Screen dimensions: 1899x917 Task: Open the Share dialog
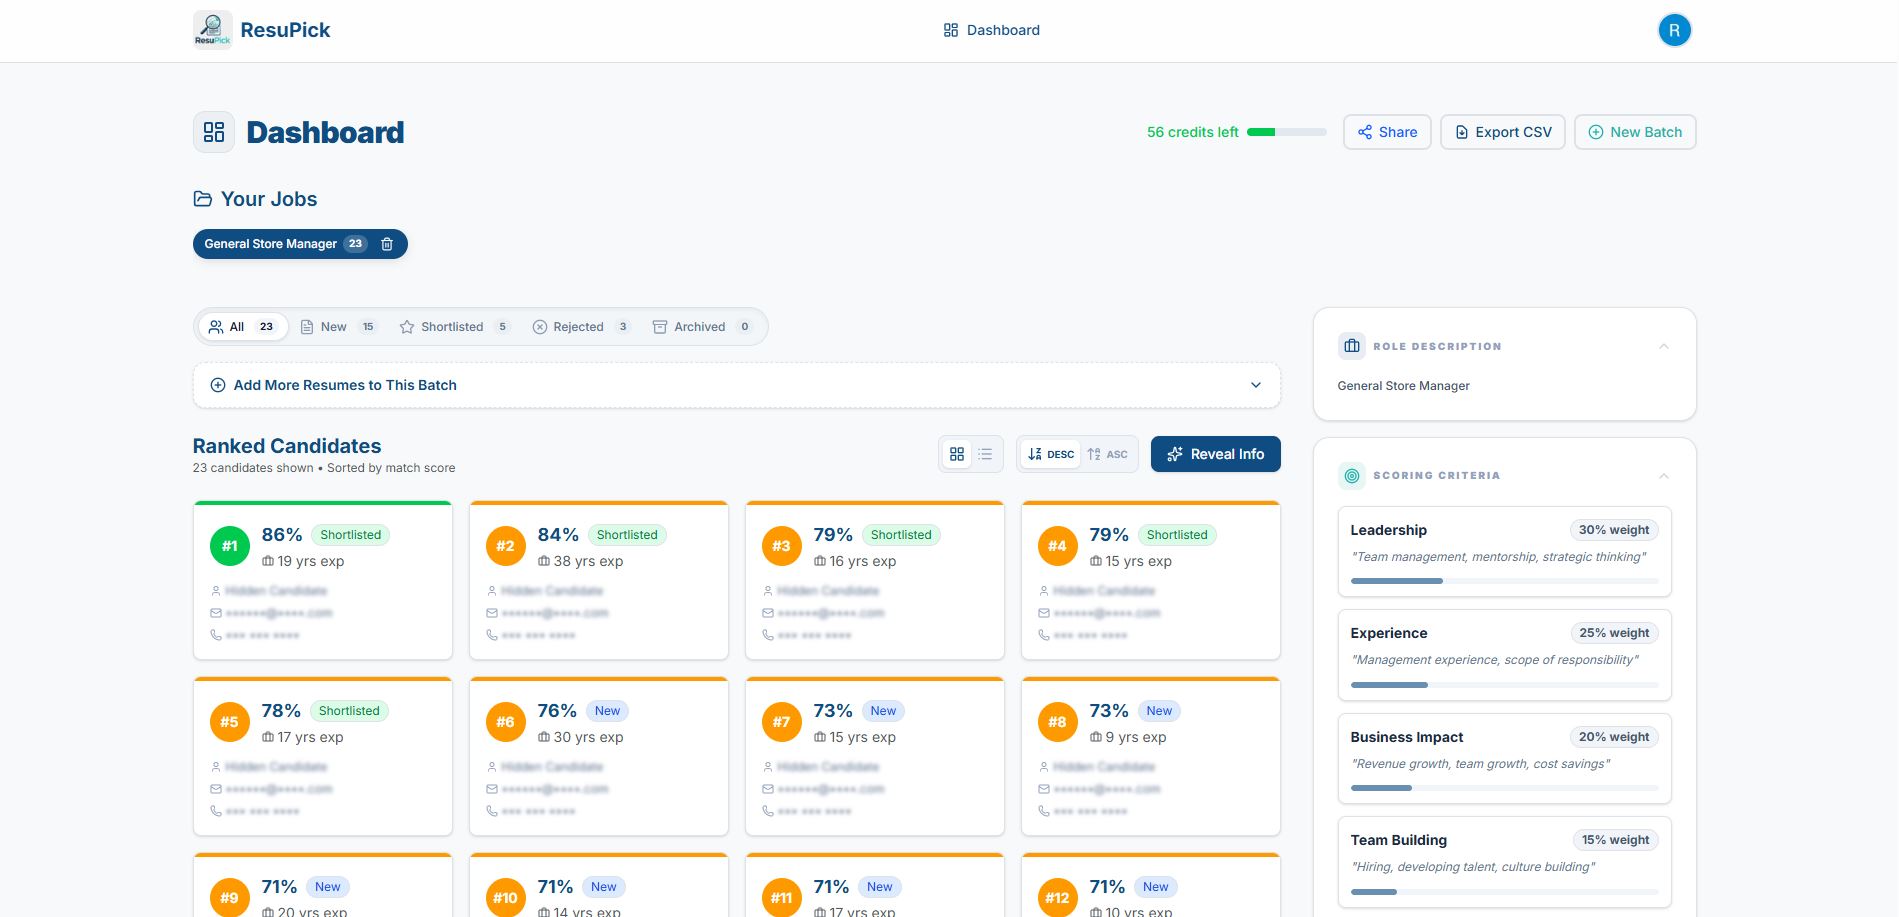tap(1386, 131)
